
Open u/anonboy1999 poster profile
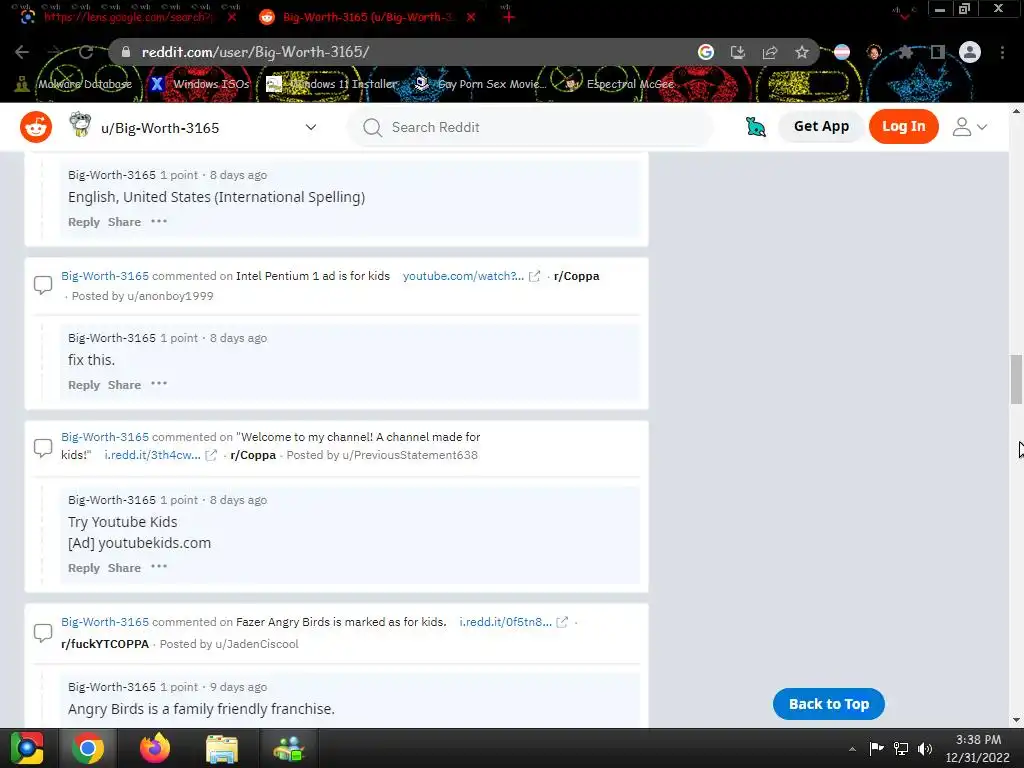[x=170, y=296]
